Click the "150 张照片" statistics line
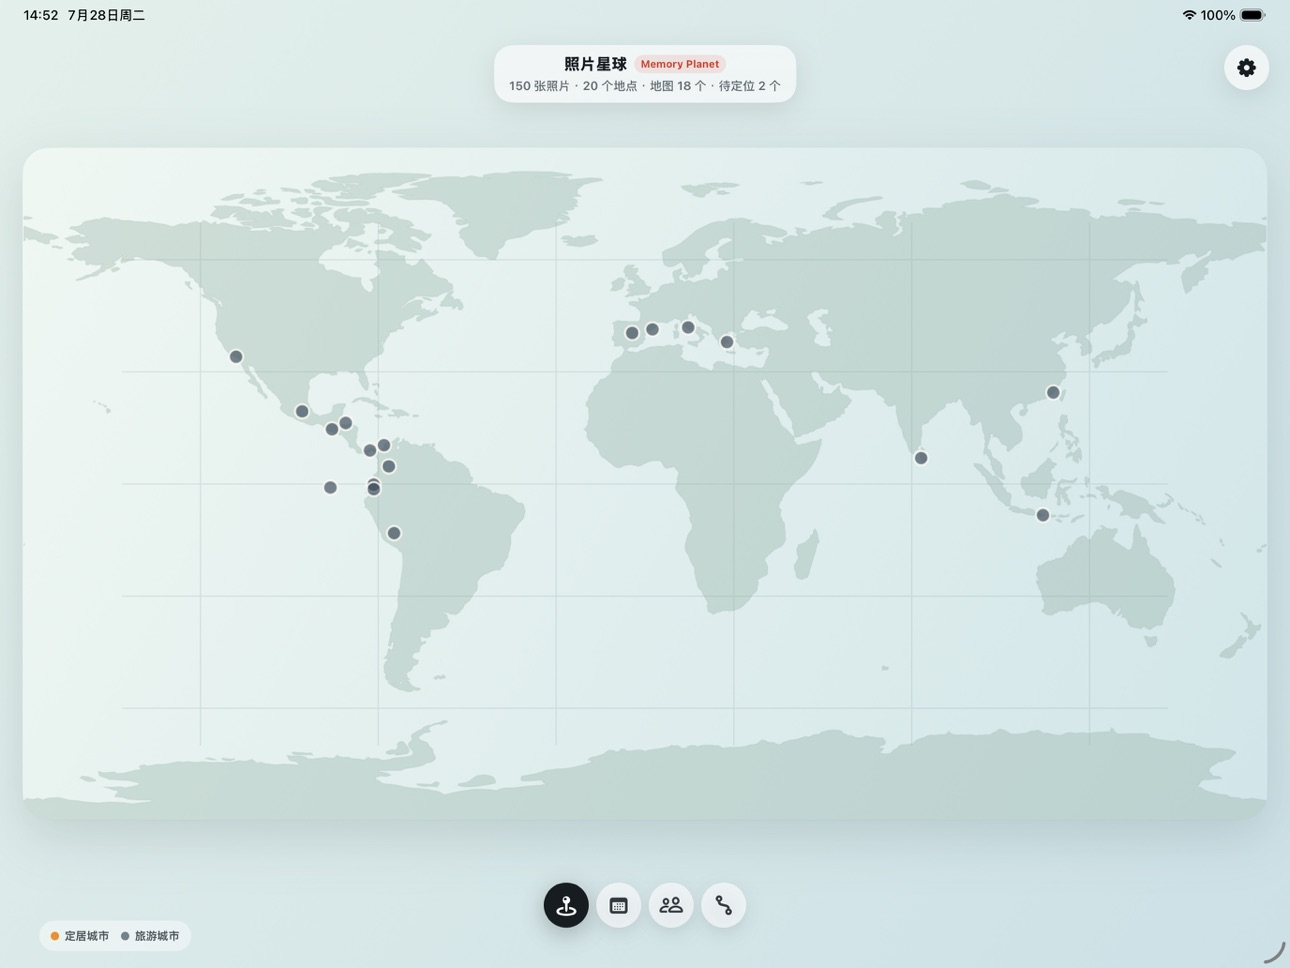Image resolution: width=1290 pixels, height=968 pixels. coord(645,86)
